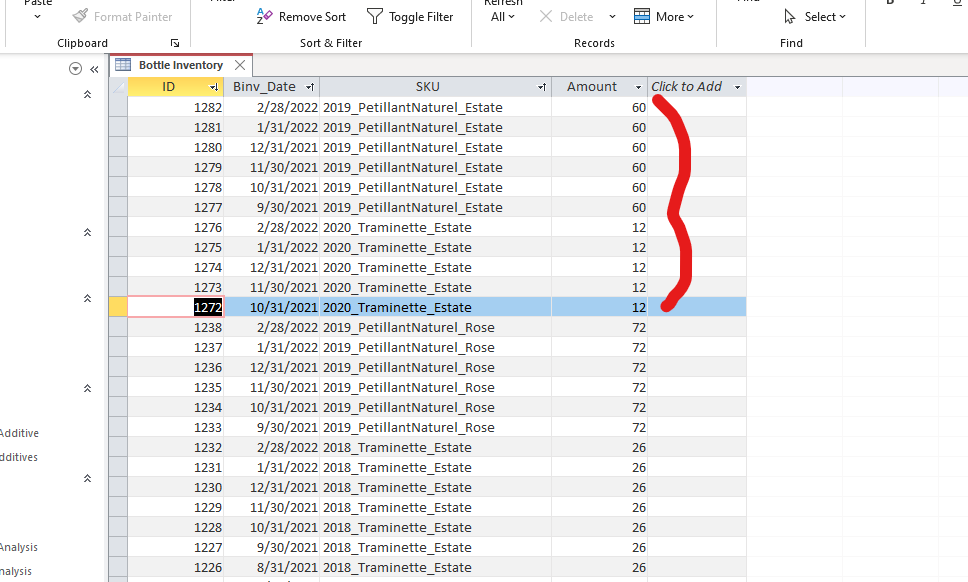Click date 8/31/2021 in row 1226
Screen dimensions: 968x582
point(272,567)
